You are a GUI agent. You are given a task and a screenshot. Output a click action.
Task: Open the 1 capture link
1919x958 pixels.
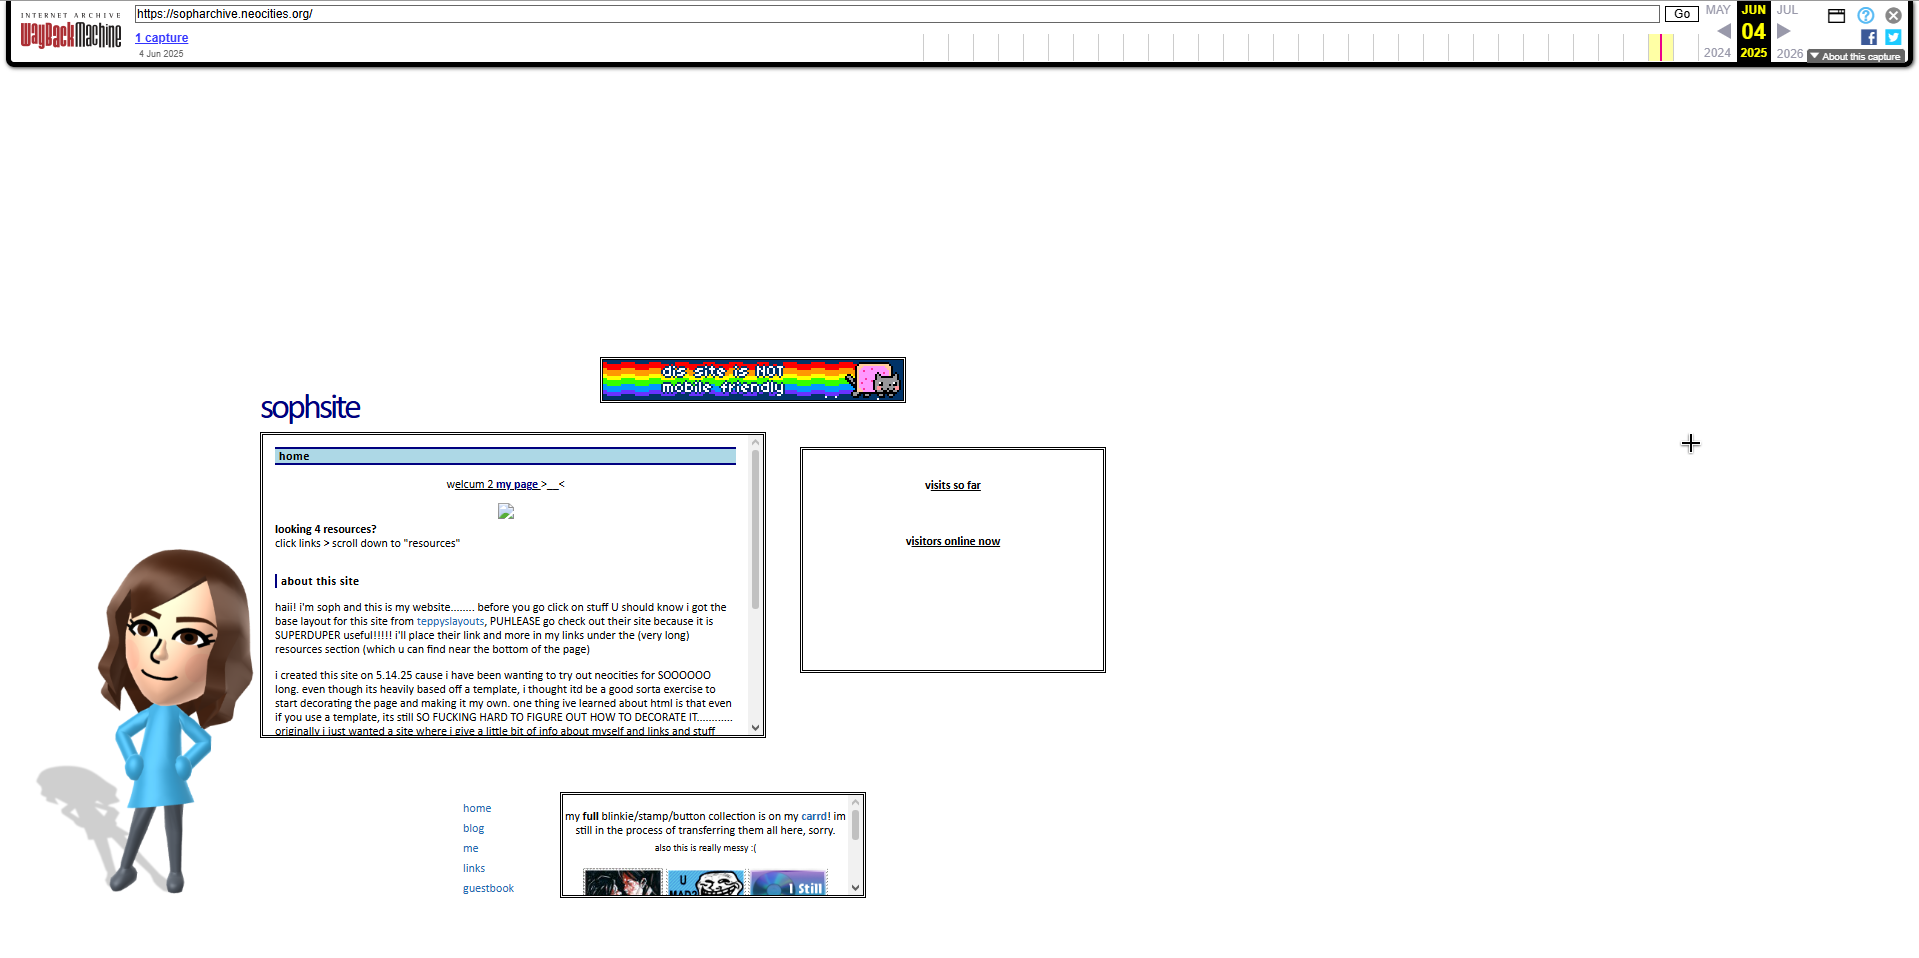tap(162, 38)
